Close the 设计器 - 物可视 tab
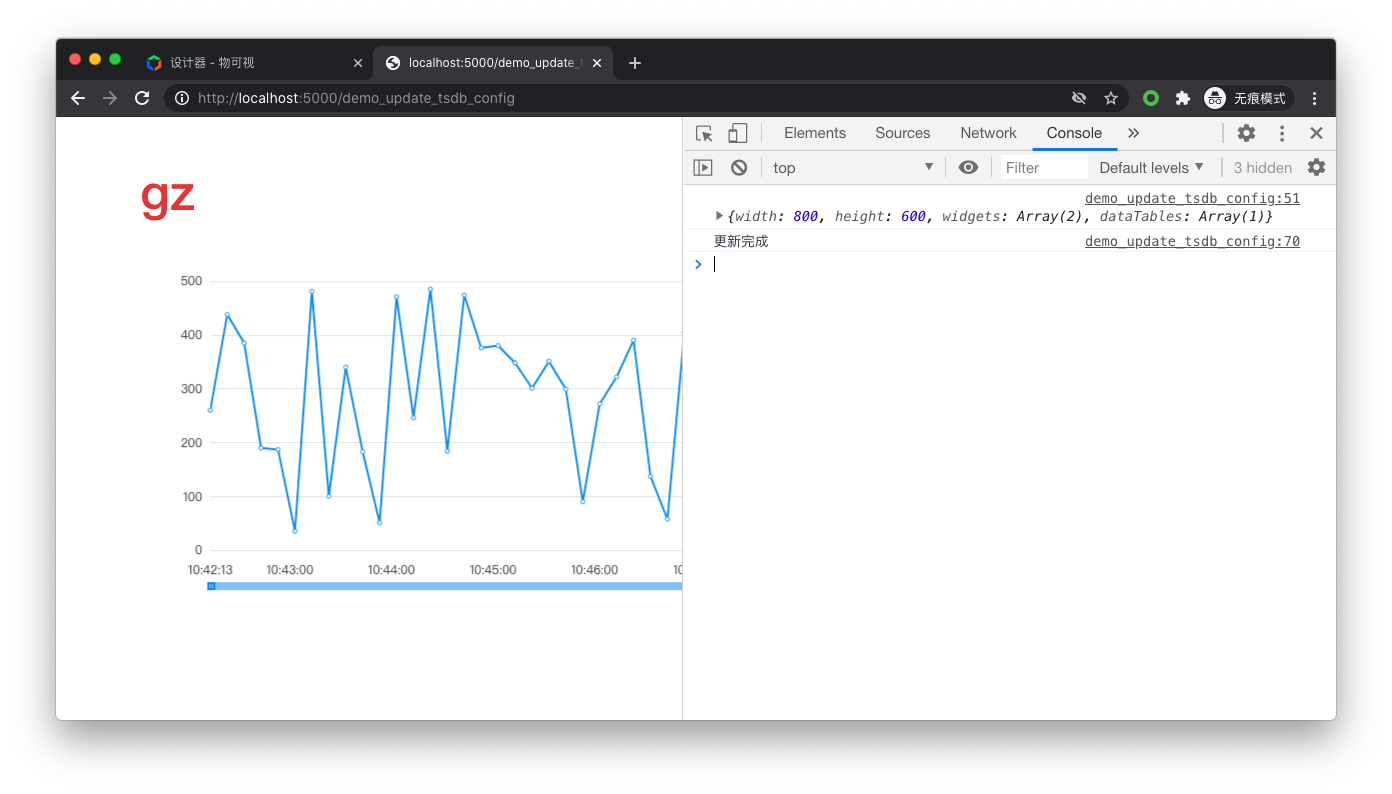This screenshot has height=794, width=1392. coord(358,63)
